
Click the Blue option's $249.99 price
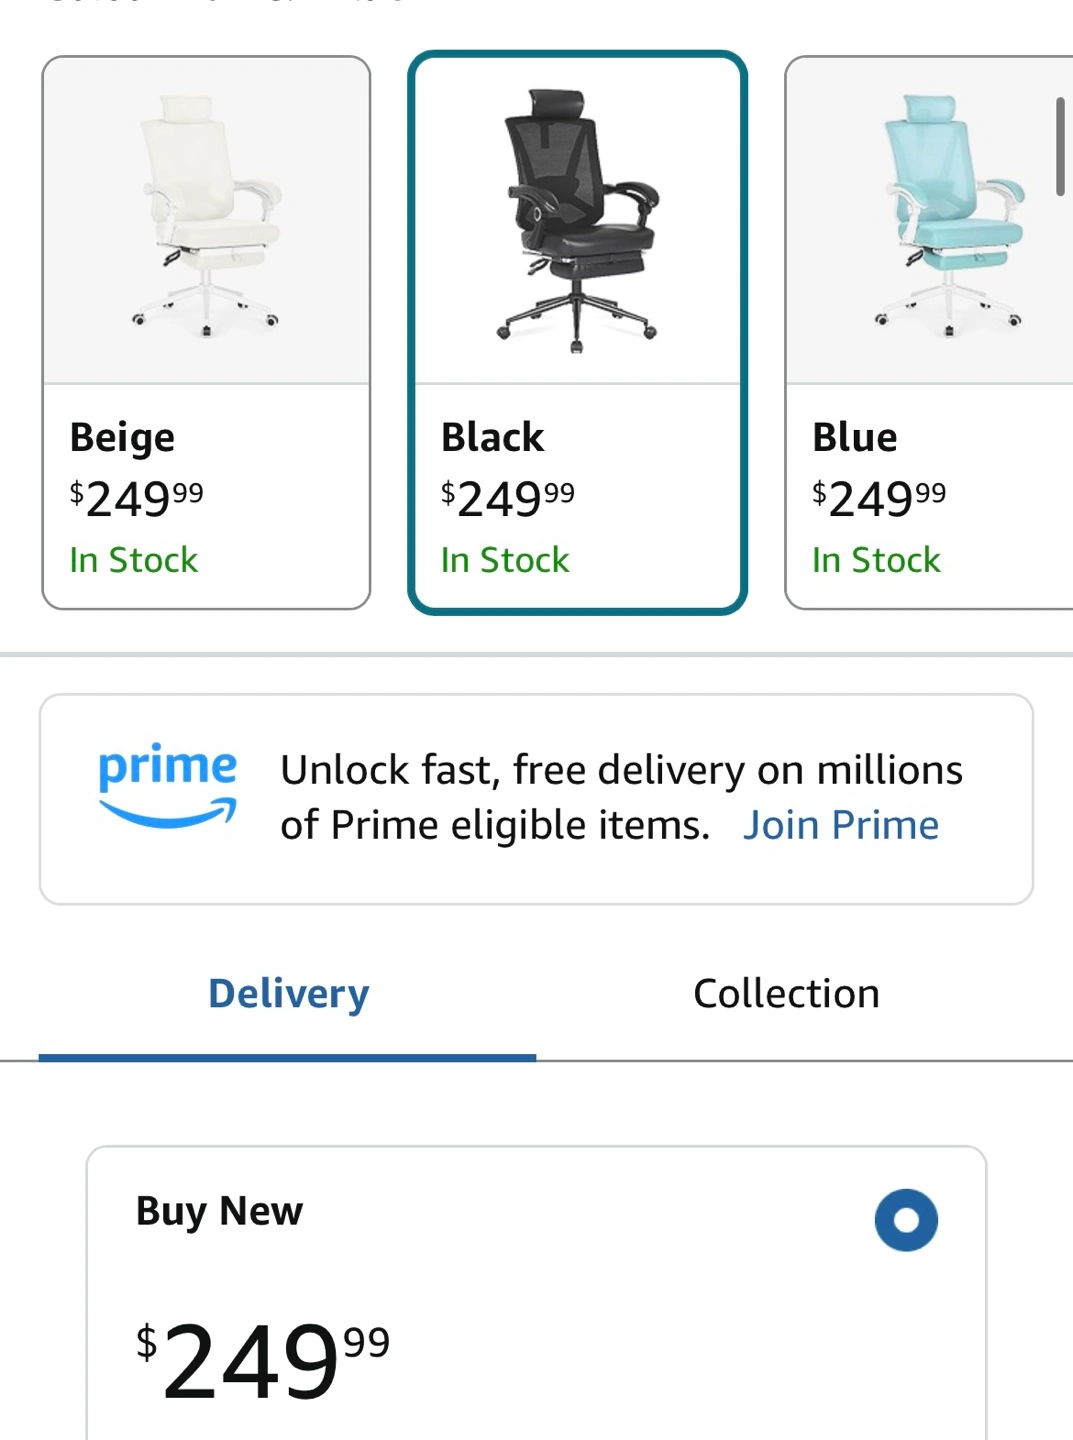point(879,498)
